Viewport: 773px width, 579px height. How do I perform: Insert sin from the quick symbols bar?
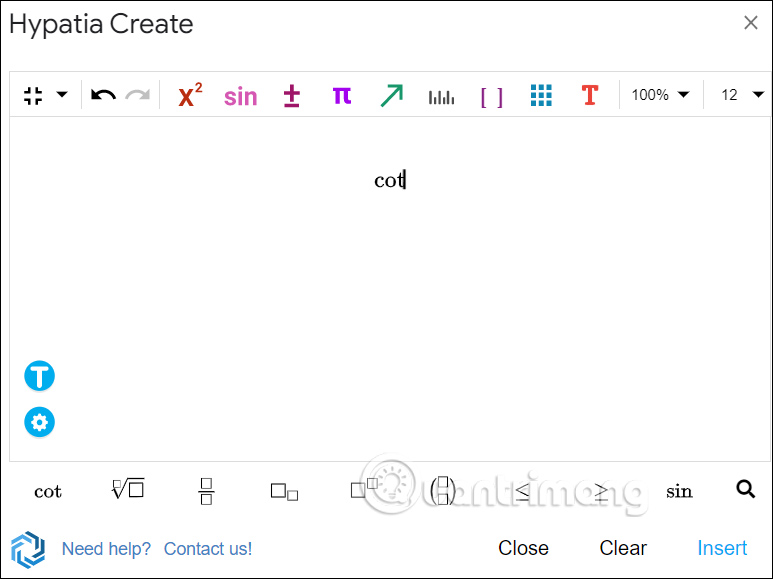coord(679,491)
